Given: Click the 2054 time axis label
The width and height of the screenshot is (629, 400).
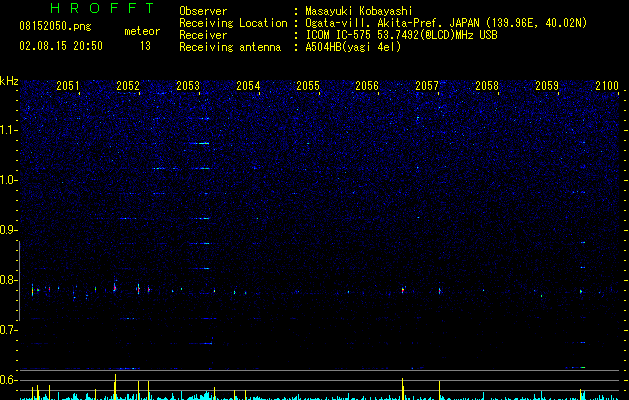Looking at the screenshot, I should pyautogui.click(x=248, y=85).
